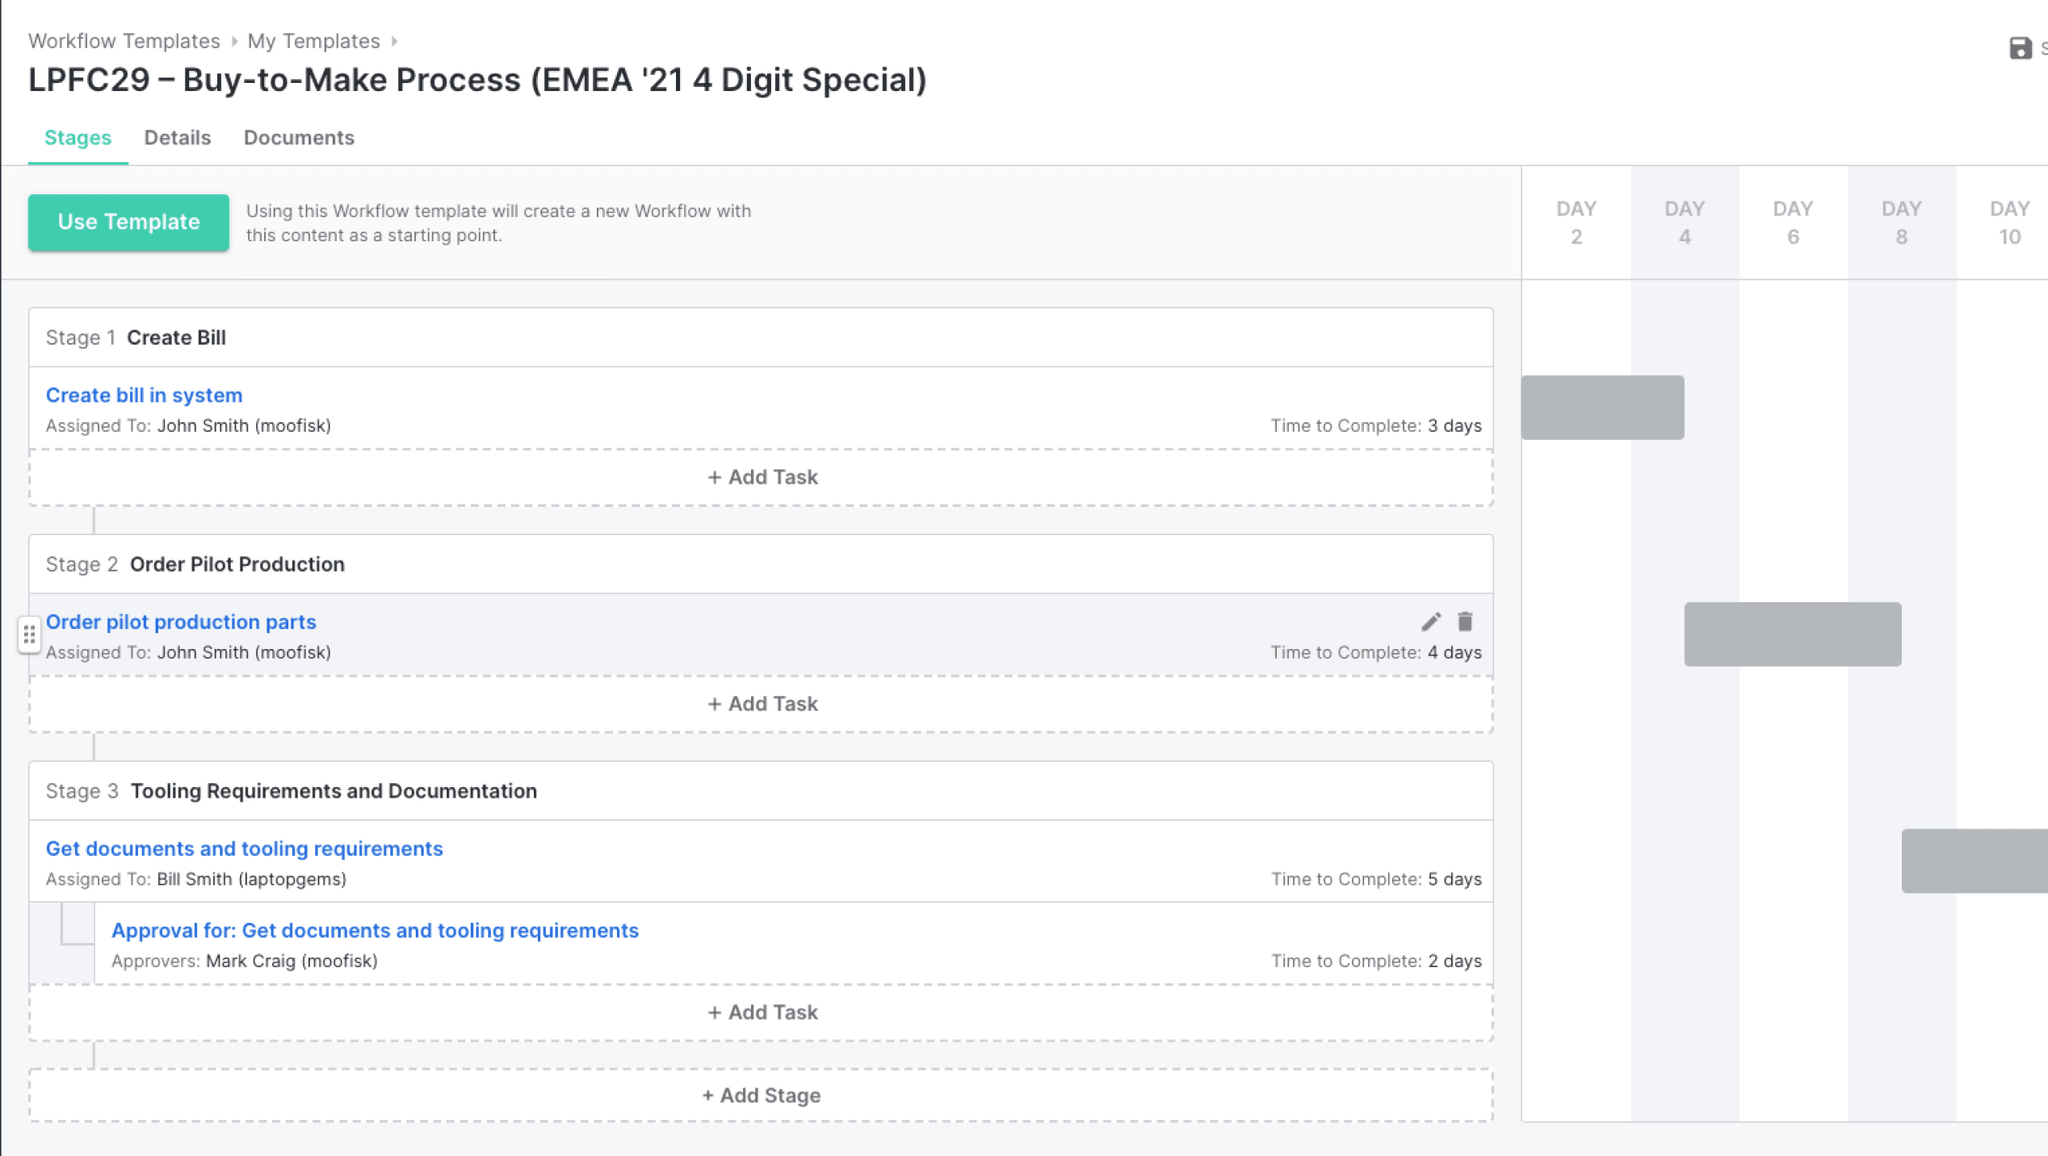This screenshot has width=2048, height=1156.
Task: Click Add Task under Order Pilot Production stage
Action: click(762, 704)
